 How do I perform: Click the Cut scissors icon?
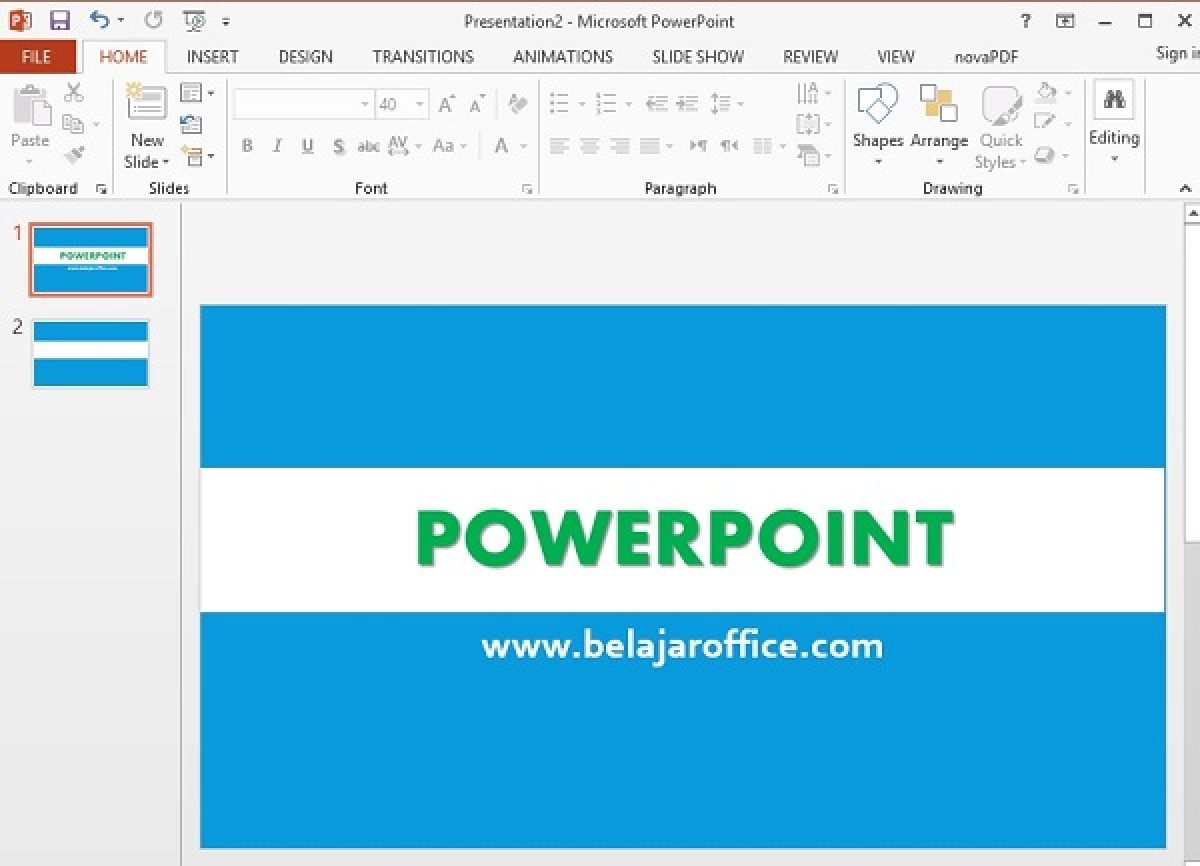click(x=74, y=93)
